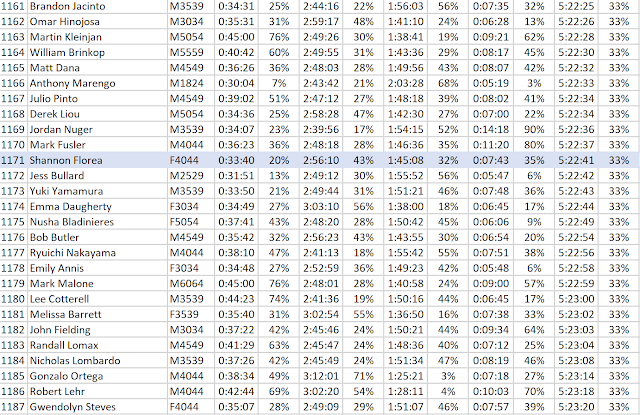
Task: Select percentile 90% in Jordan Nuger row
Action: [534, 129]
